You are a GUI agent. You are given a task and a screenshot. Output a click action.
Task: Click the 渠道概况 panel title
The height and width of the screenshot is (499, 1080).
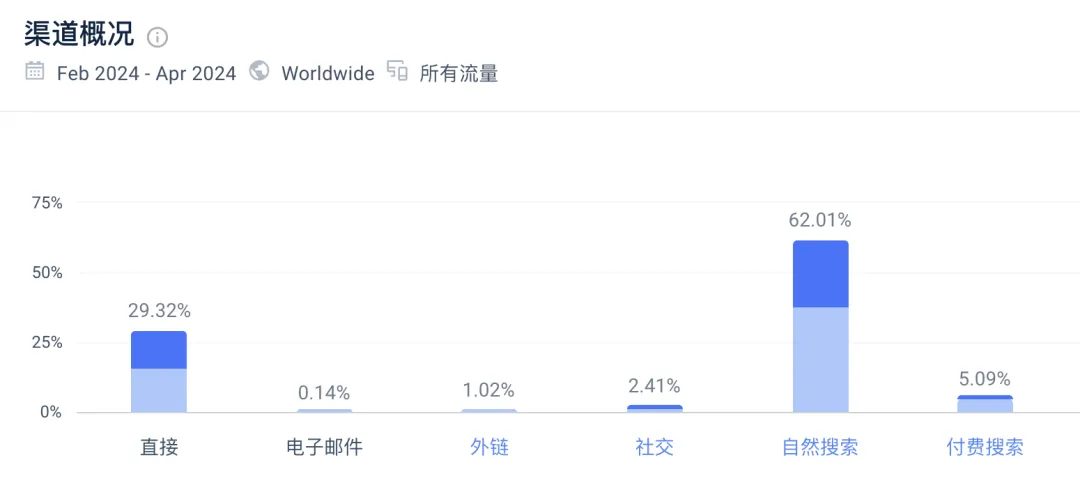click(79, 34)
